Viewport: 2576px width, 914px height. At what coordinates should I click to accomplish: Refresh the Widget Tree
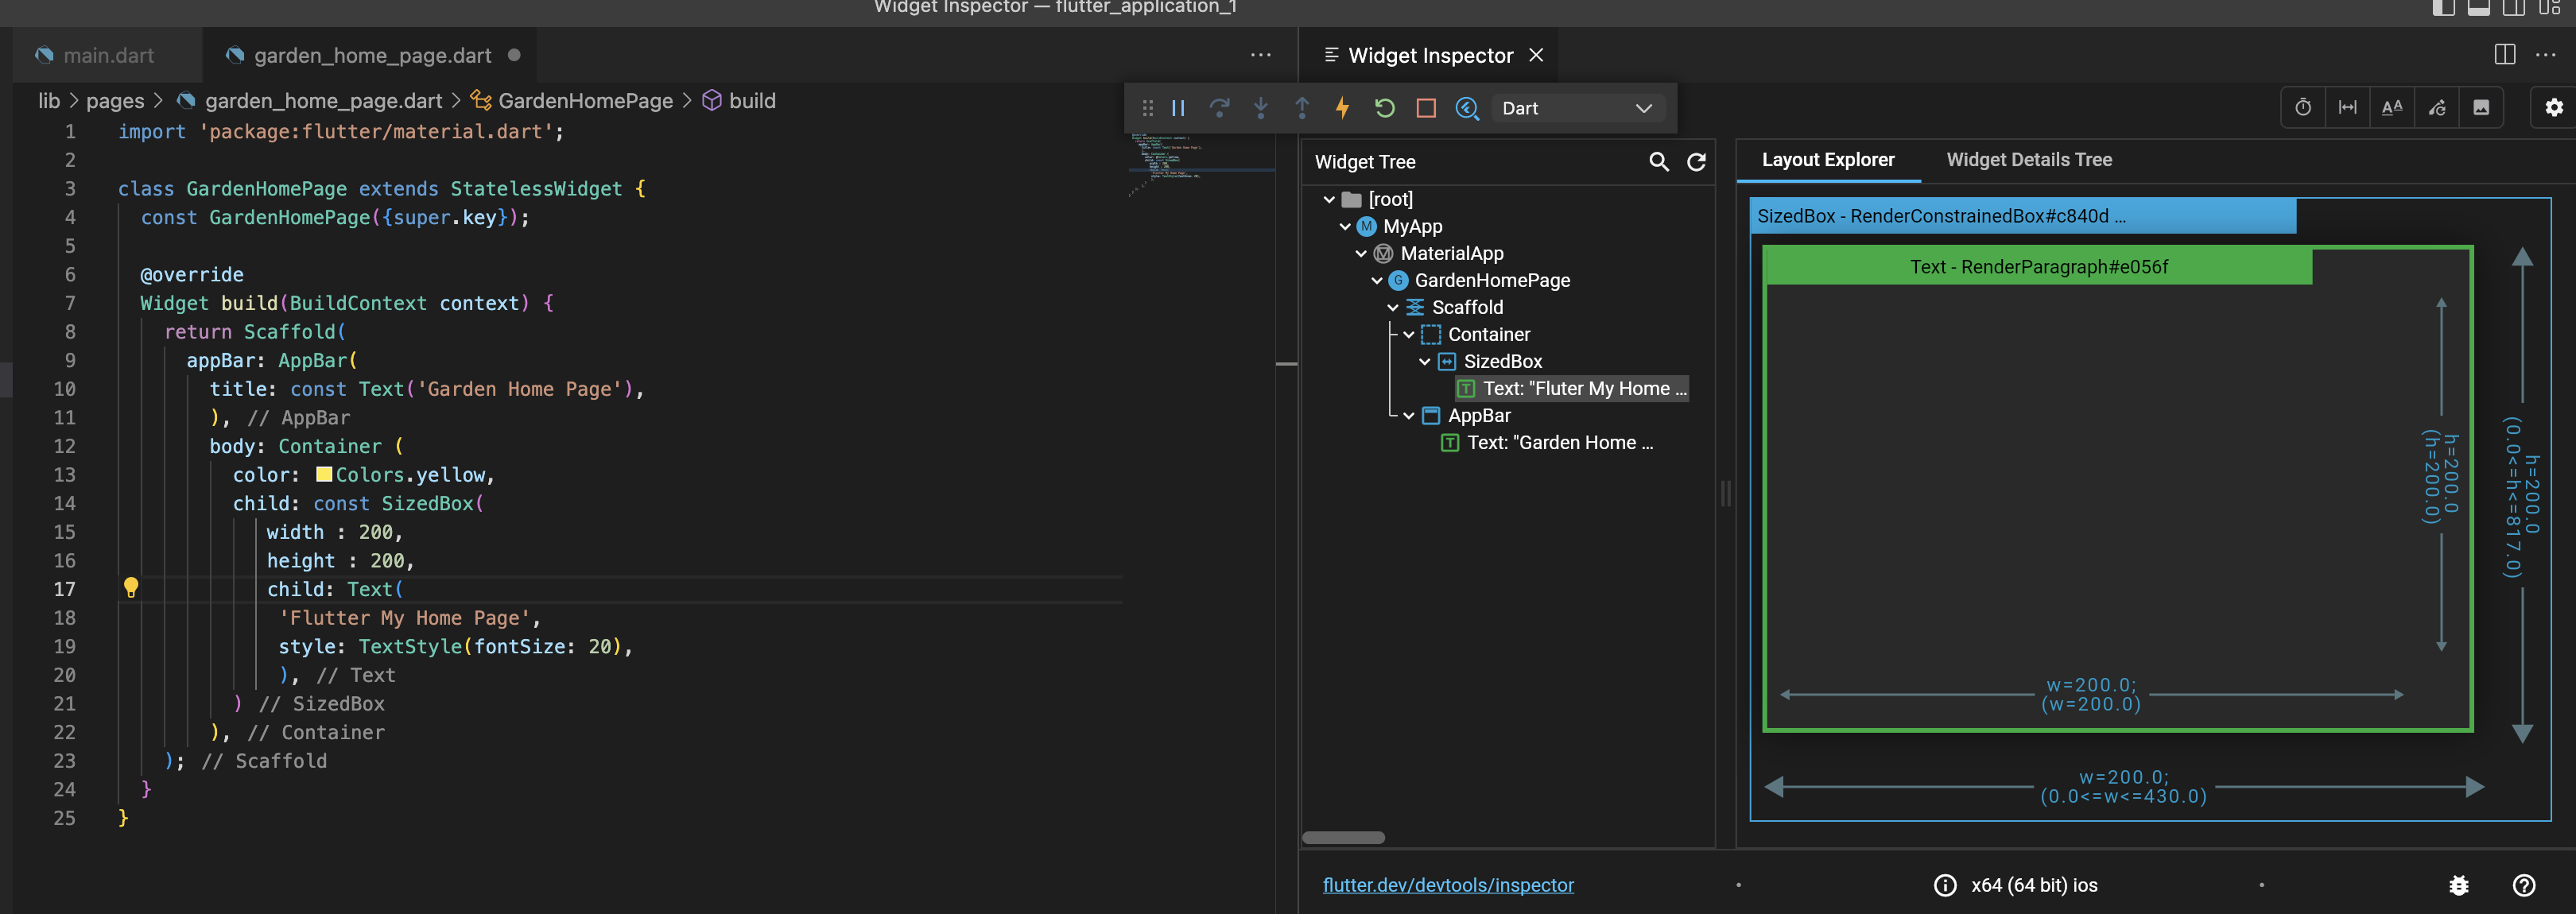[1696, 162]
